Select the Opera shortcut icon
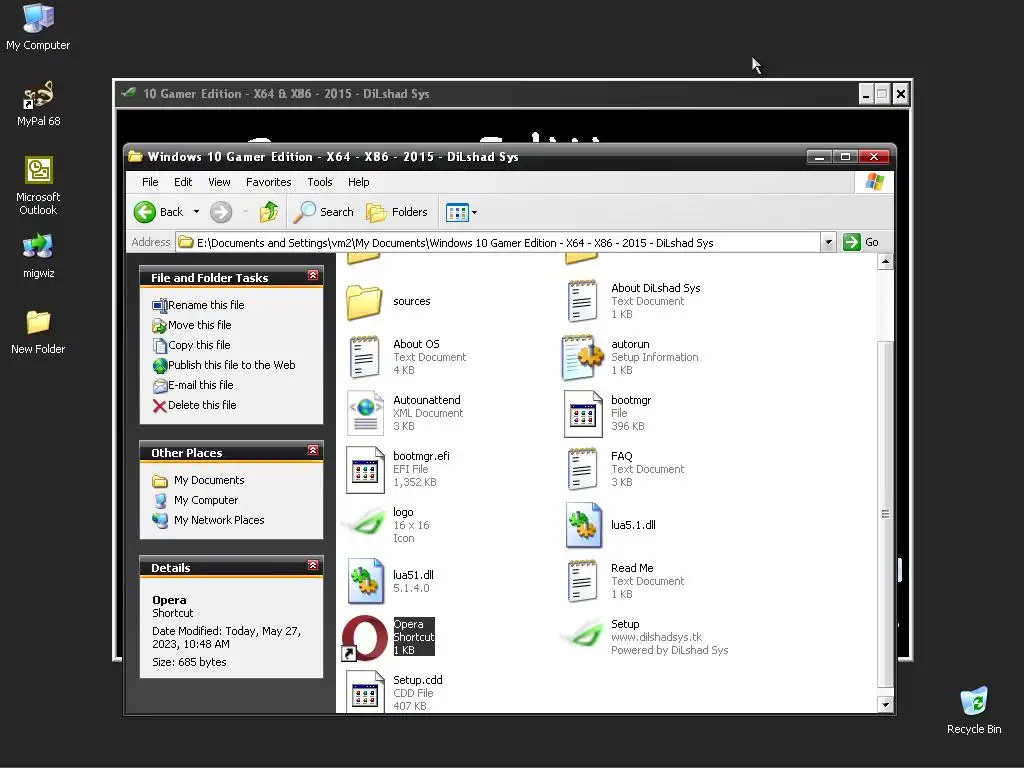Image resolution: width=1024 pixels, height=768 pixels. pos(364,638)
